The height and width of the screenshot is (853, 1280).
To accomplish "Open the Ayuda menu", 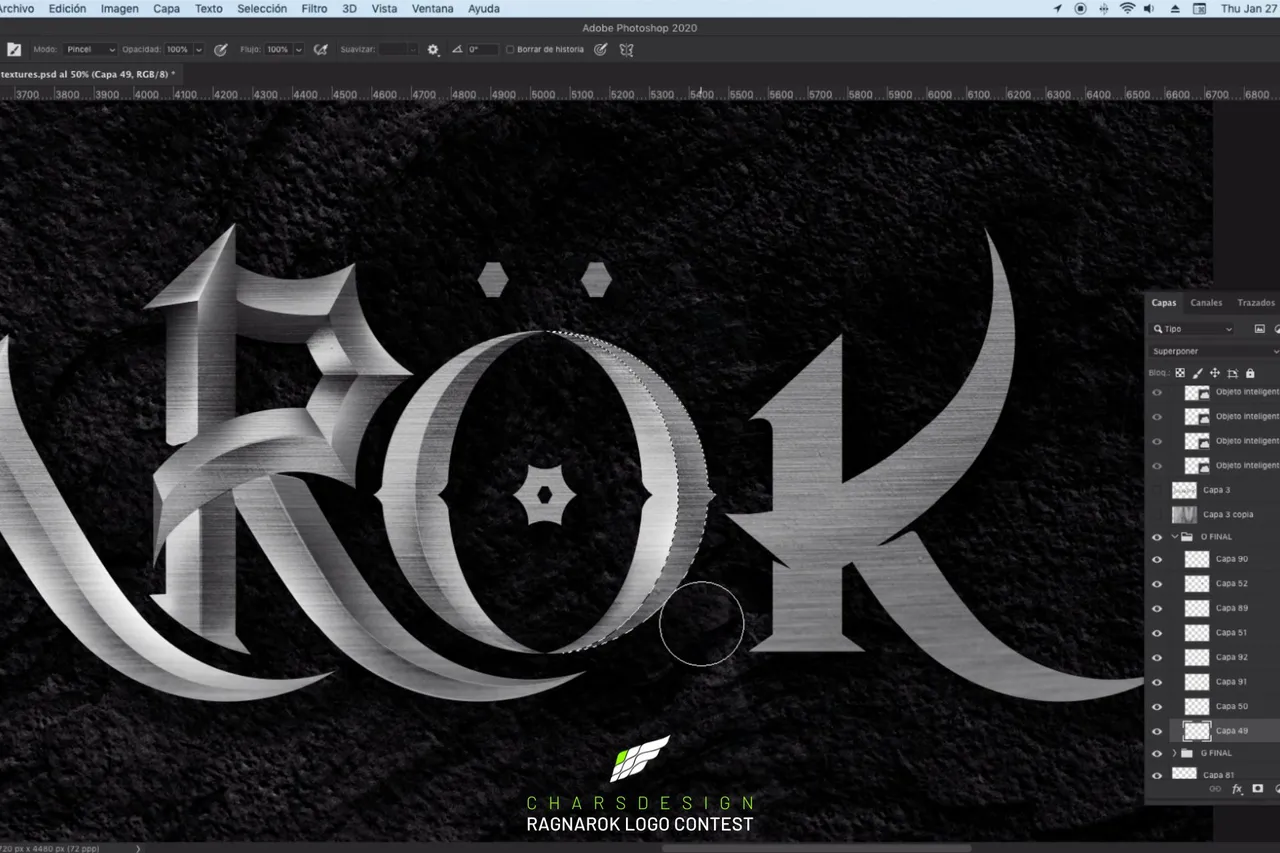I will pyautogui.click(x=484, y=8).
